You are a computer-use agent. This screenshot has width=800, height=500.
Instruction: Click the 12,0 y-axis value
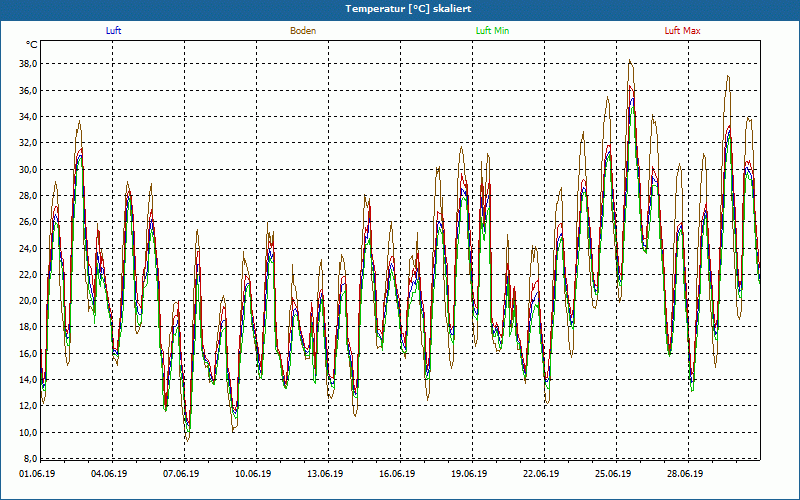tap(28, 406)
